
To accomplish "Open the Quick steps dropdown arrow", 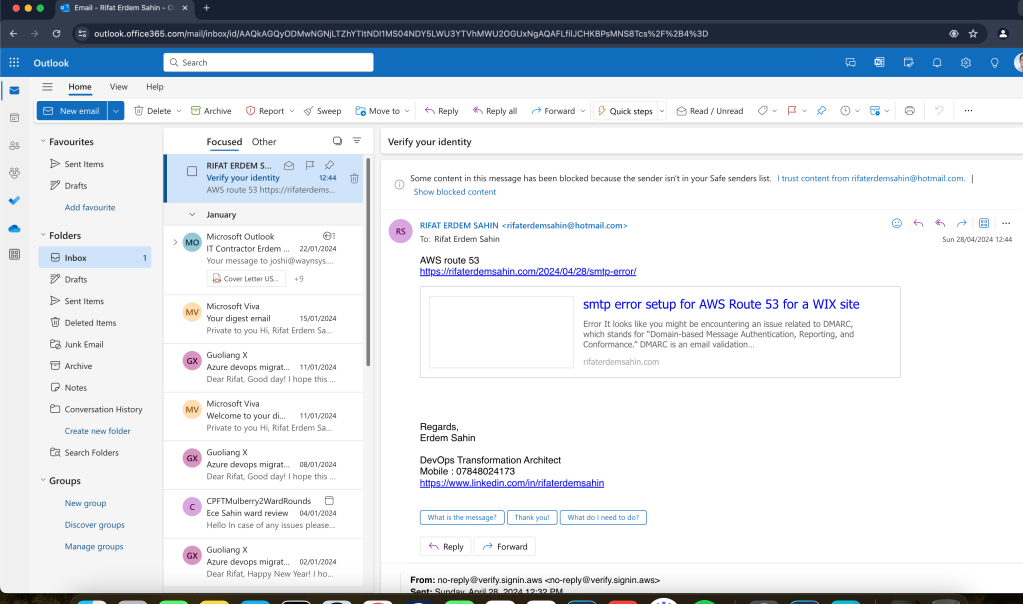I will click(662, 111).
